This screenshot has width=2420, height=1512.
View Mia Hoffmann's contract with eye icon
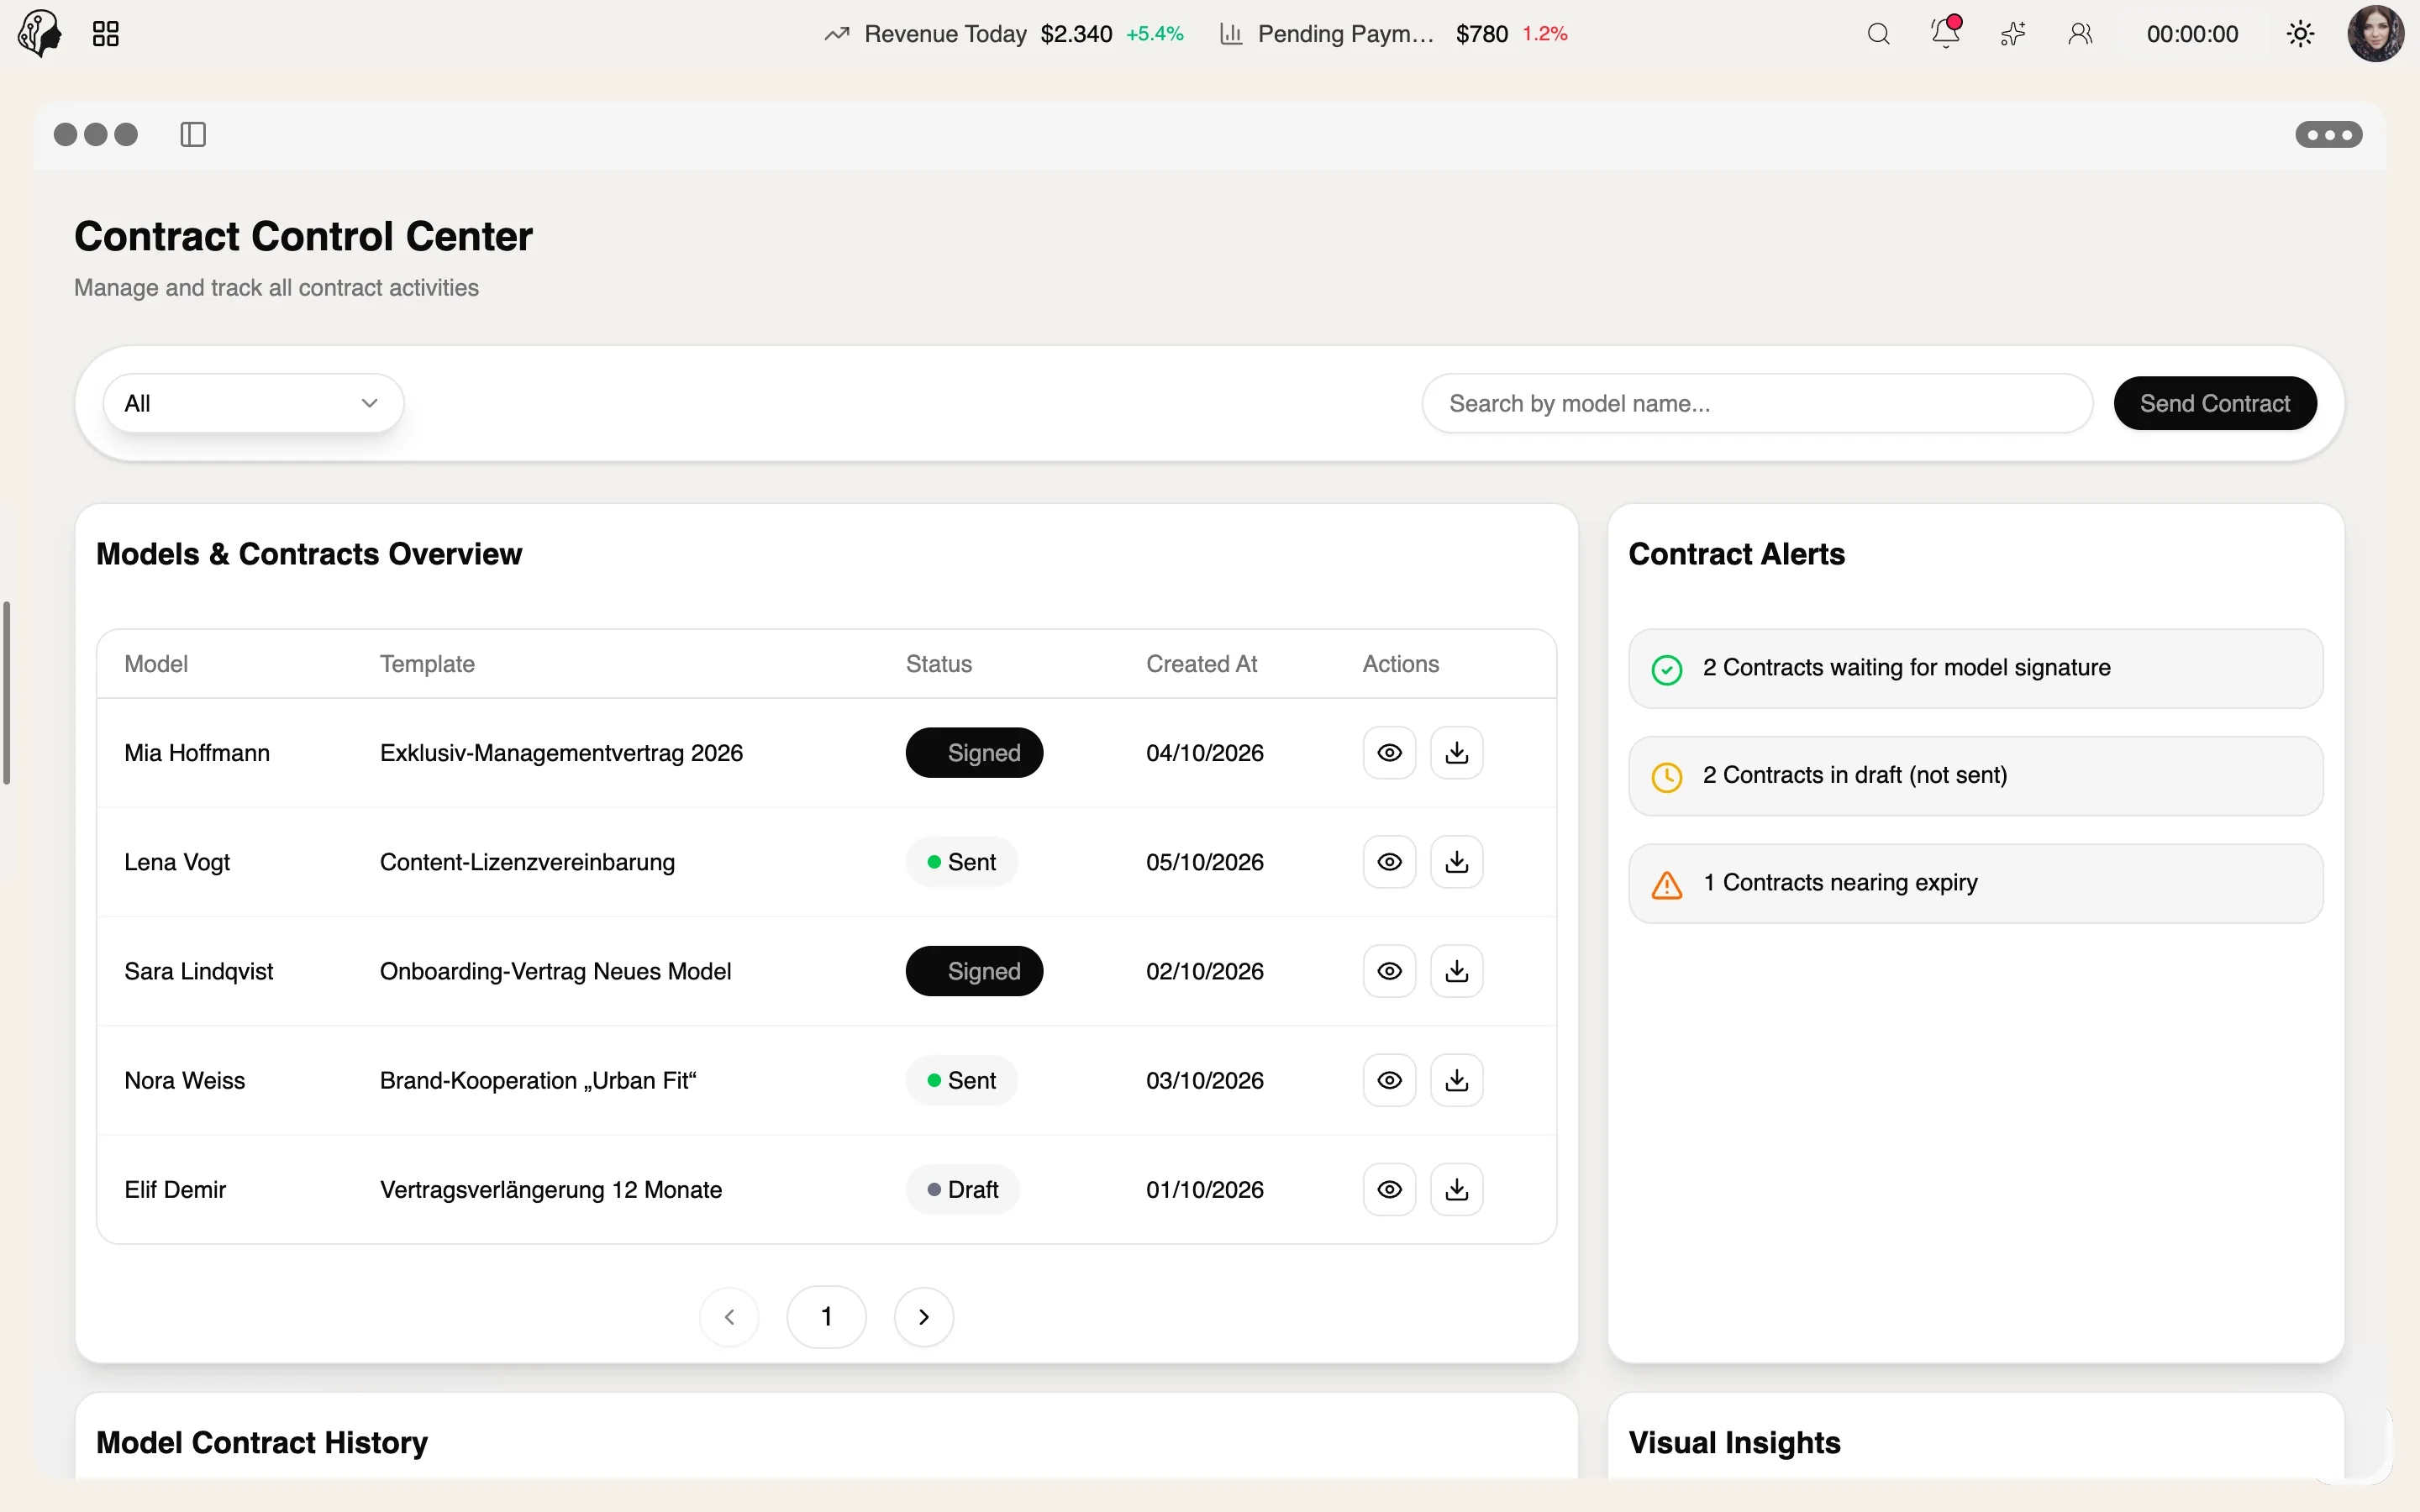tap(1389, 752)
